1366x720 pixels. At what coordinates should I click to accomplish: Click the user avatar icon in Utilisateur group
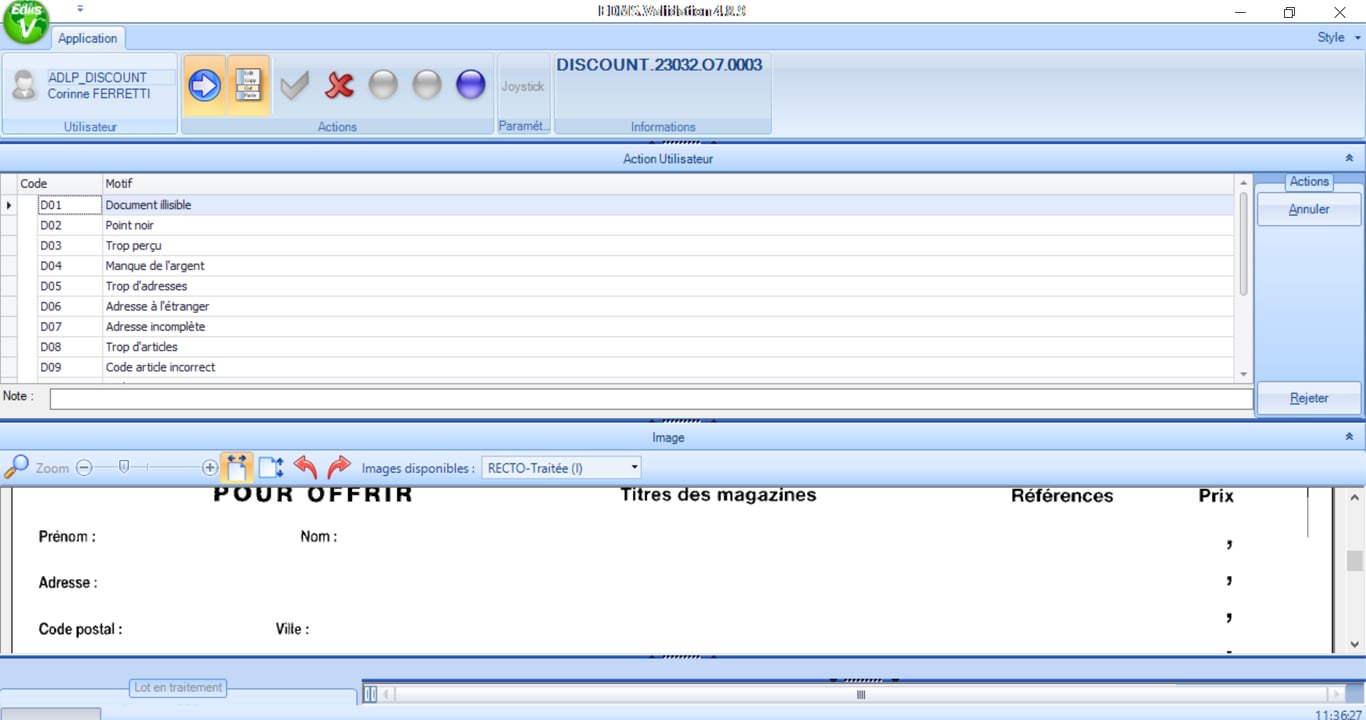pos(24,85)
